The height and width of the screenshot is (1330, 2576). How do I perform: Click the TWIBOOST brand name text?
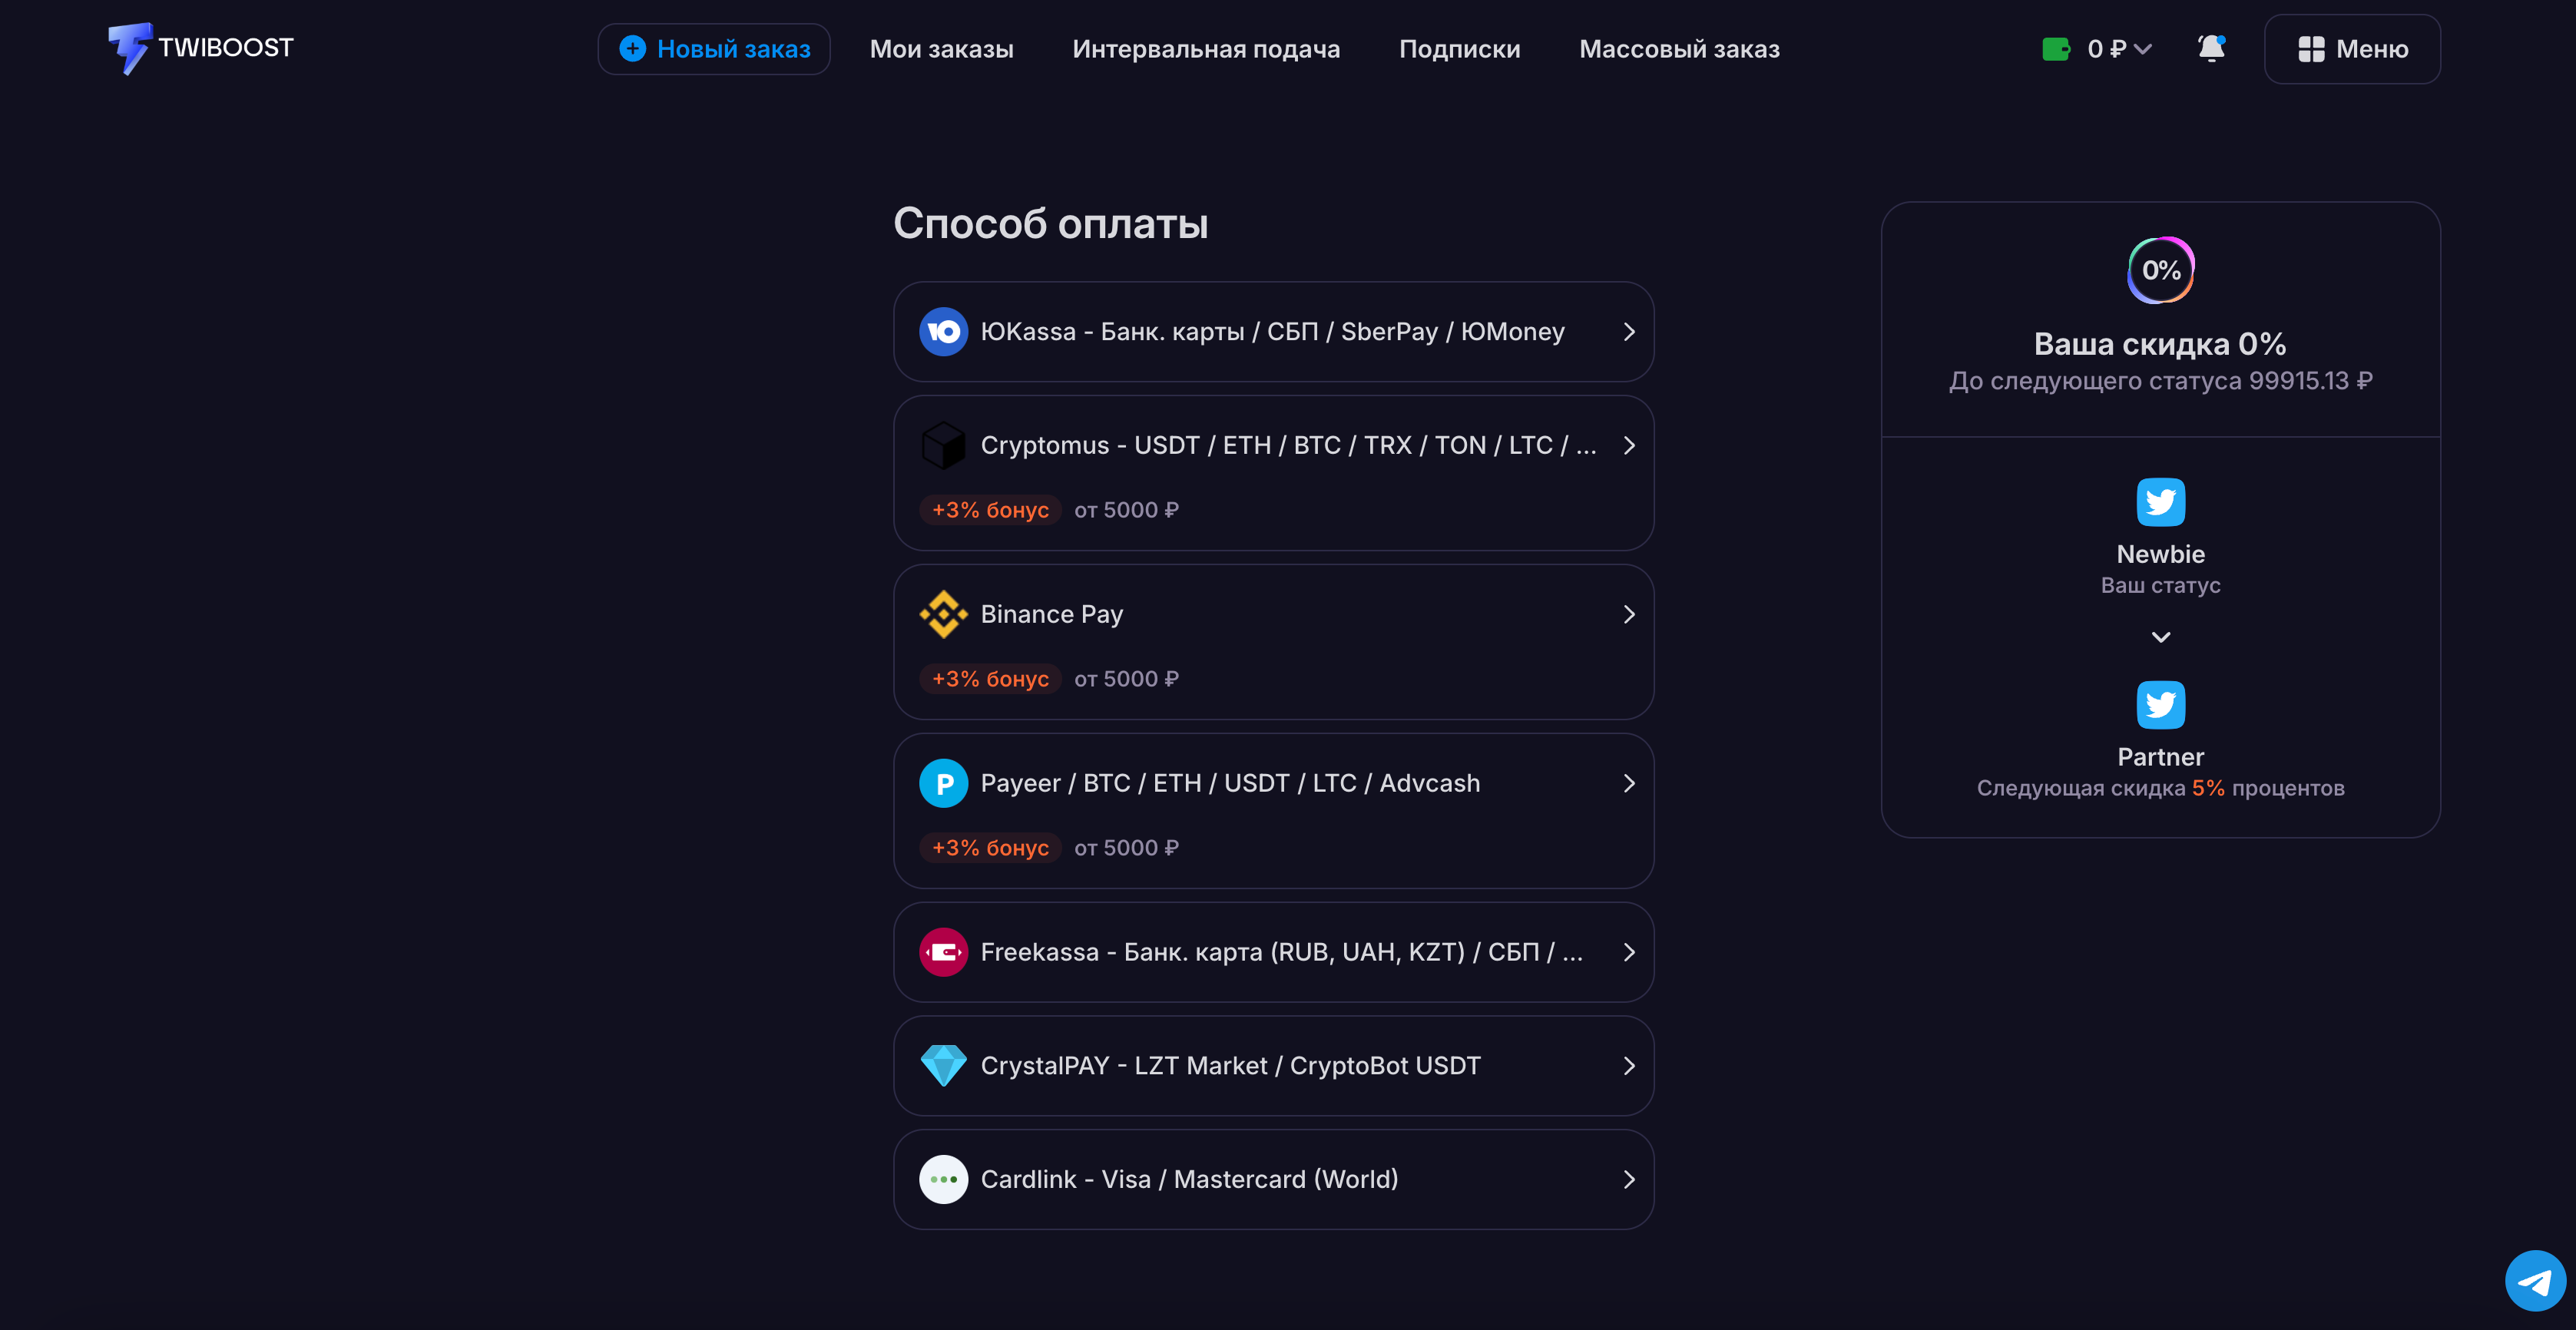226,47
